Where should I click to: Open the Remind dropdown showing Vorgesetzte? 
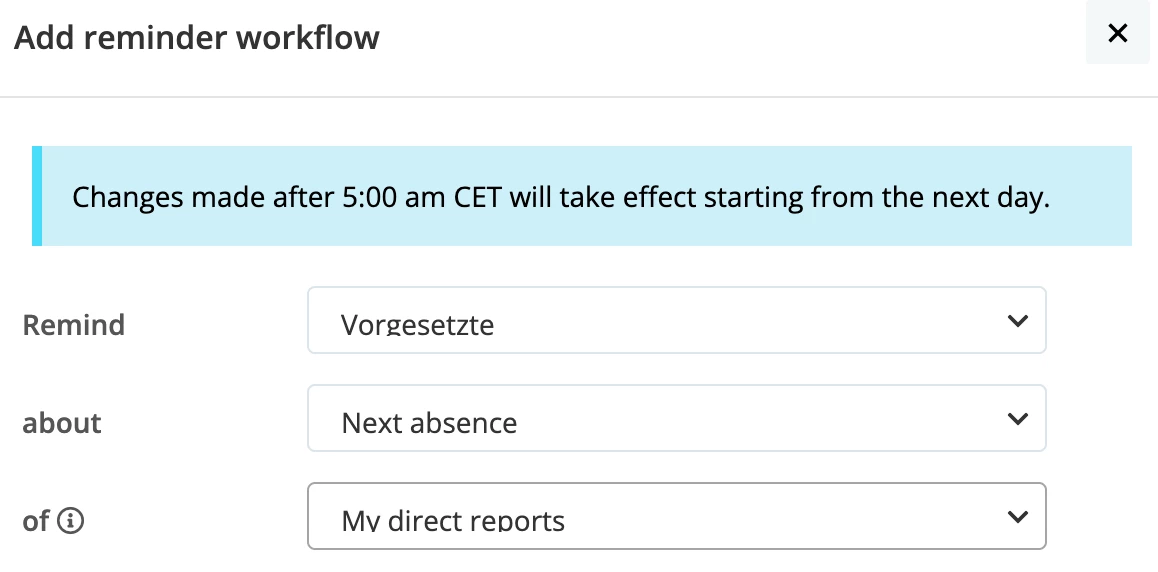pos(676,320)
